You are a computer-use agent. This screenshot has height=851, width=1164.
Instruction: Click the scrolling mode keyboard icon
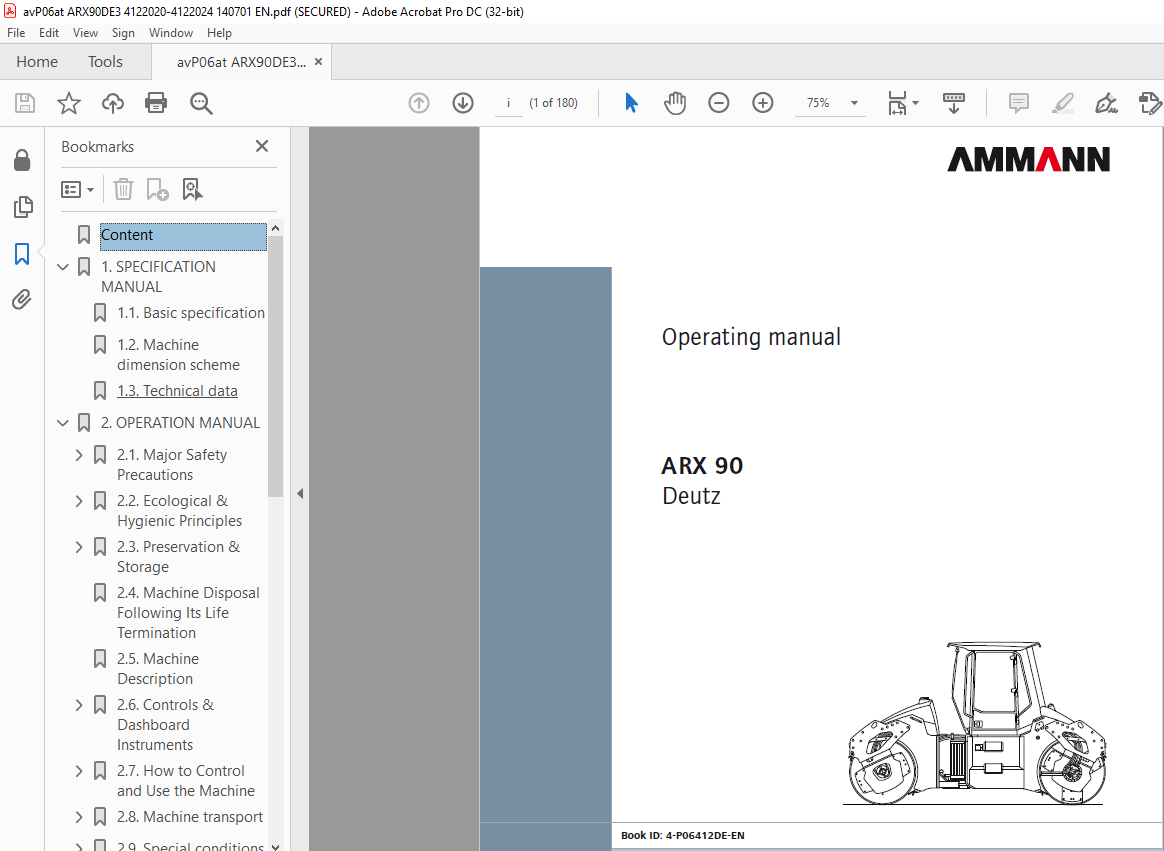953,102
